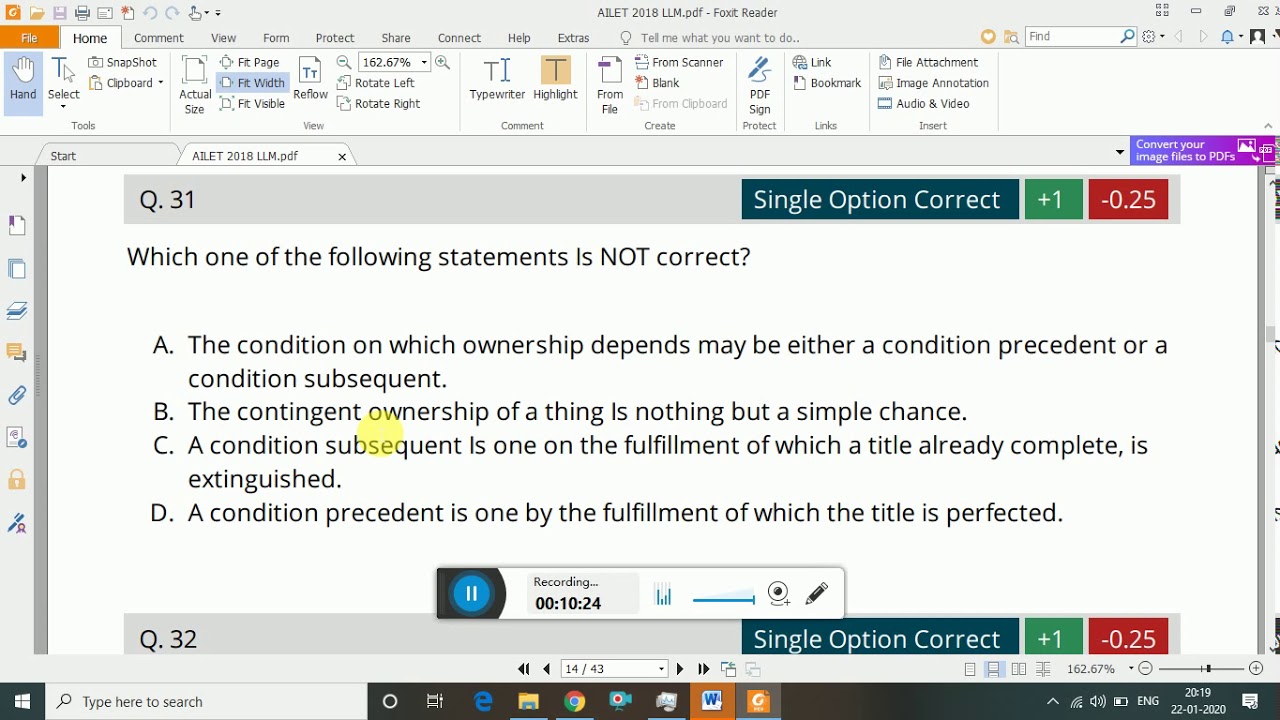Open the SnapShot tool
The height and width of the screenshot is (720, 1280).
pos(122,62)
